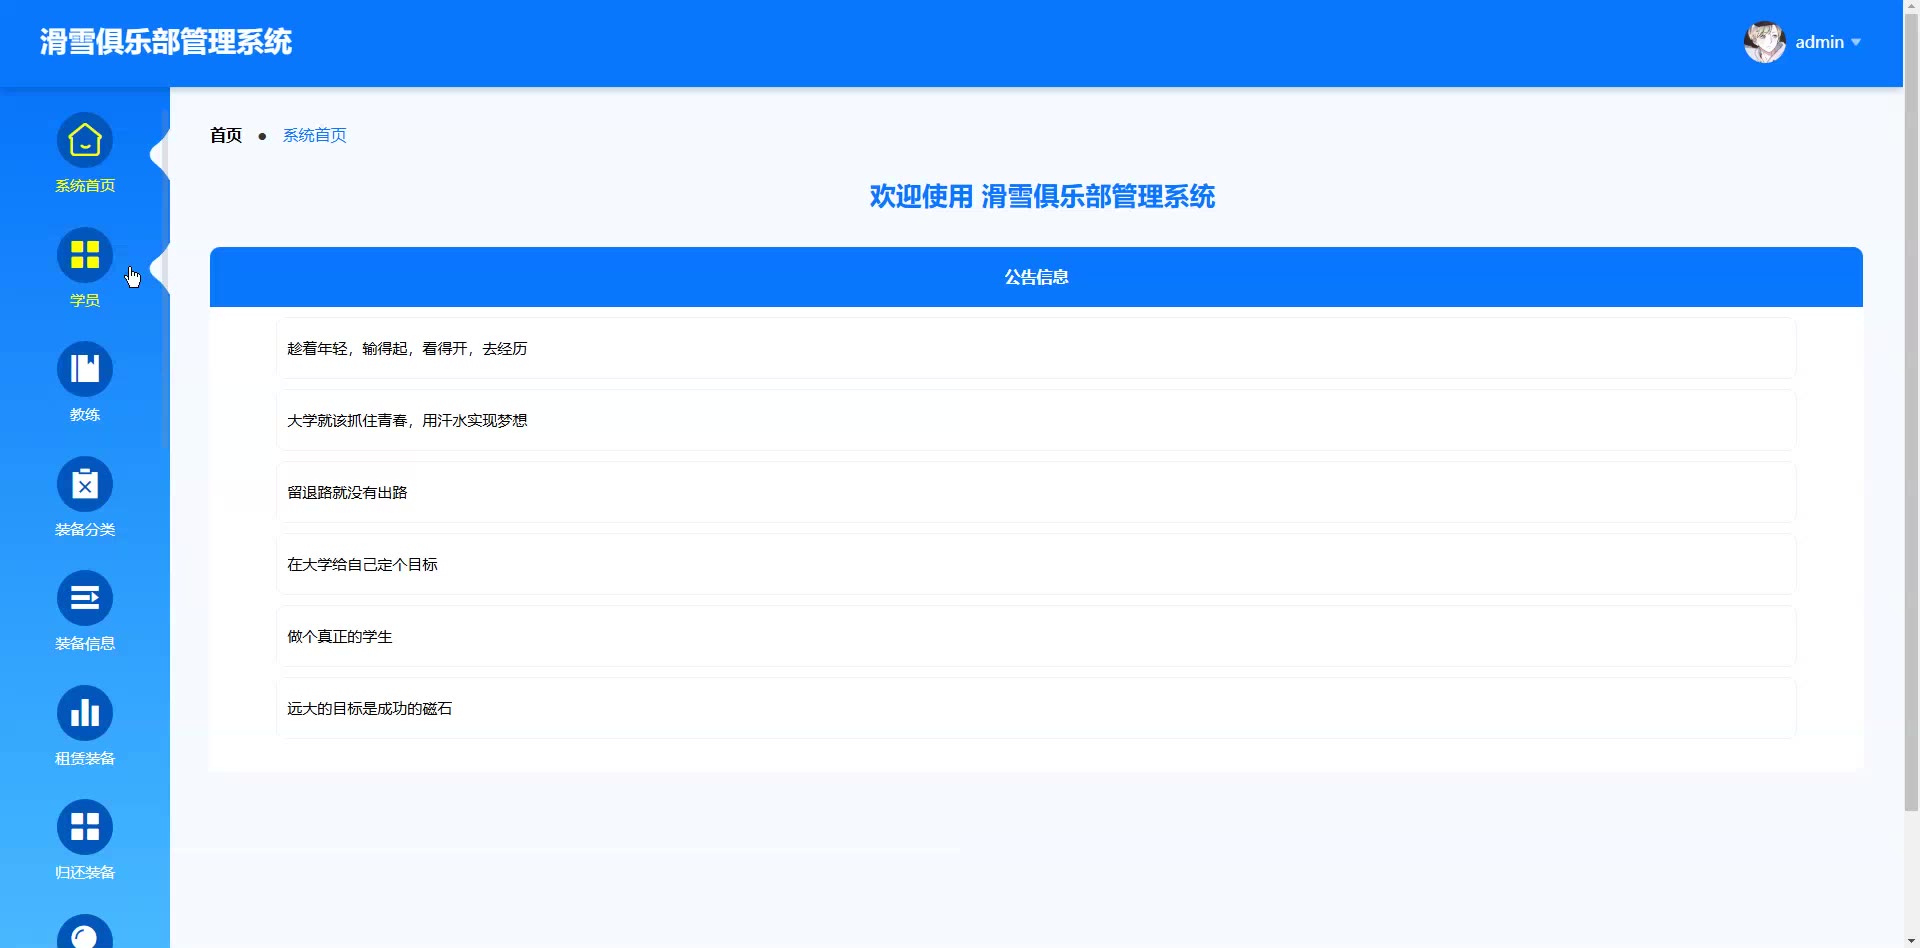The width and height of the screenshot is (1920, 948).
Task: Open announcement 在大学给自己定个目标
Action: point(1036,564)
